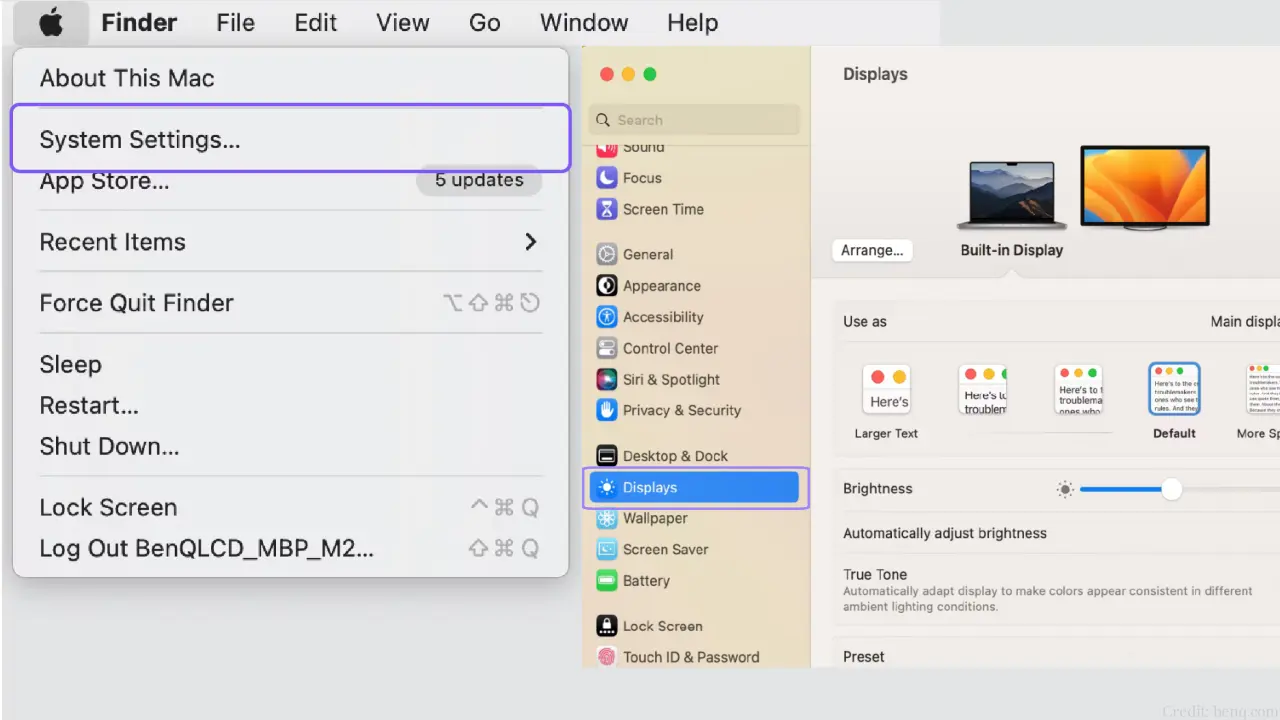Click the search magnifier icon
The height and width of the screenshot is (720, 1280).
point(603,120)
